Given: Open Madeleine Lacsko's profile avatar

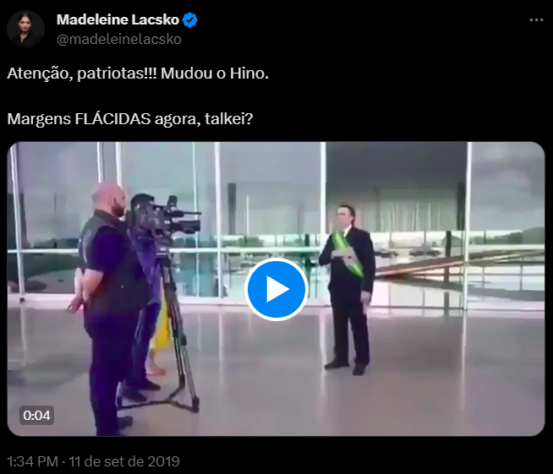Looking at the screenshot, I should 25,29.
